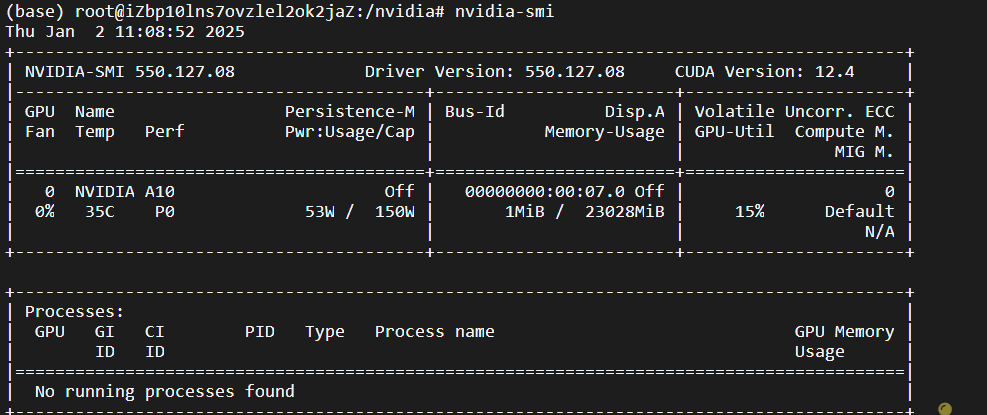The width and height of the screenshot is (987, 415).
Task: Click the NVIDIA-SMI 550.127.08 version label
Action: coord(130,72)
